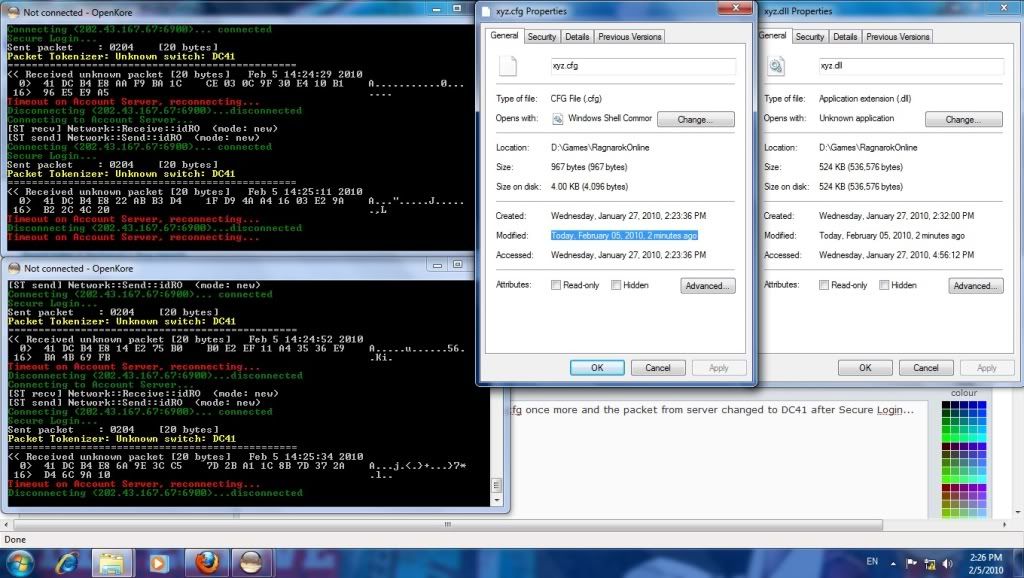Click the EN language indicator
Image resolution: width=1024 pixels, height=578 pixels.
tap(872, 562)
